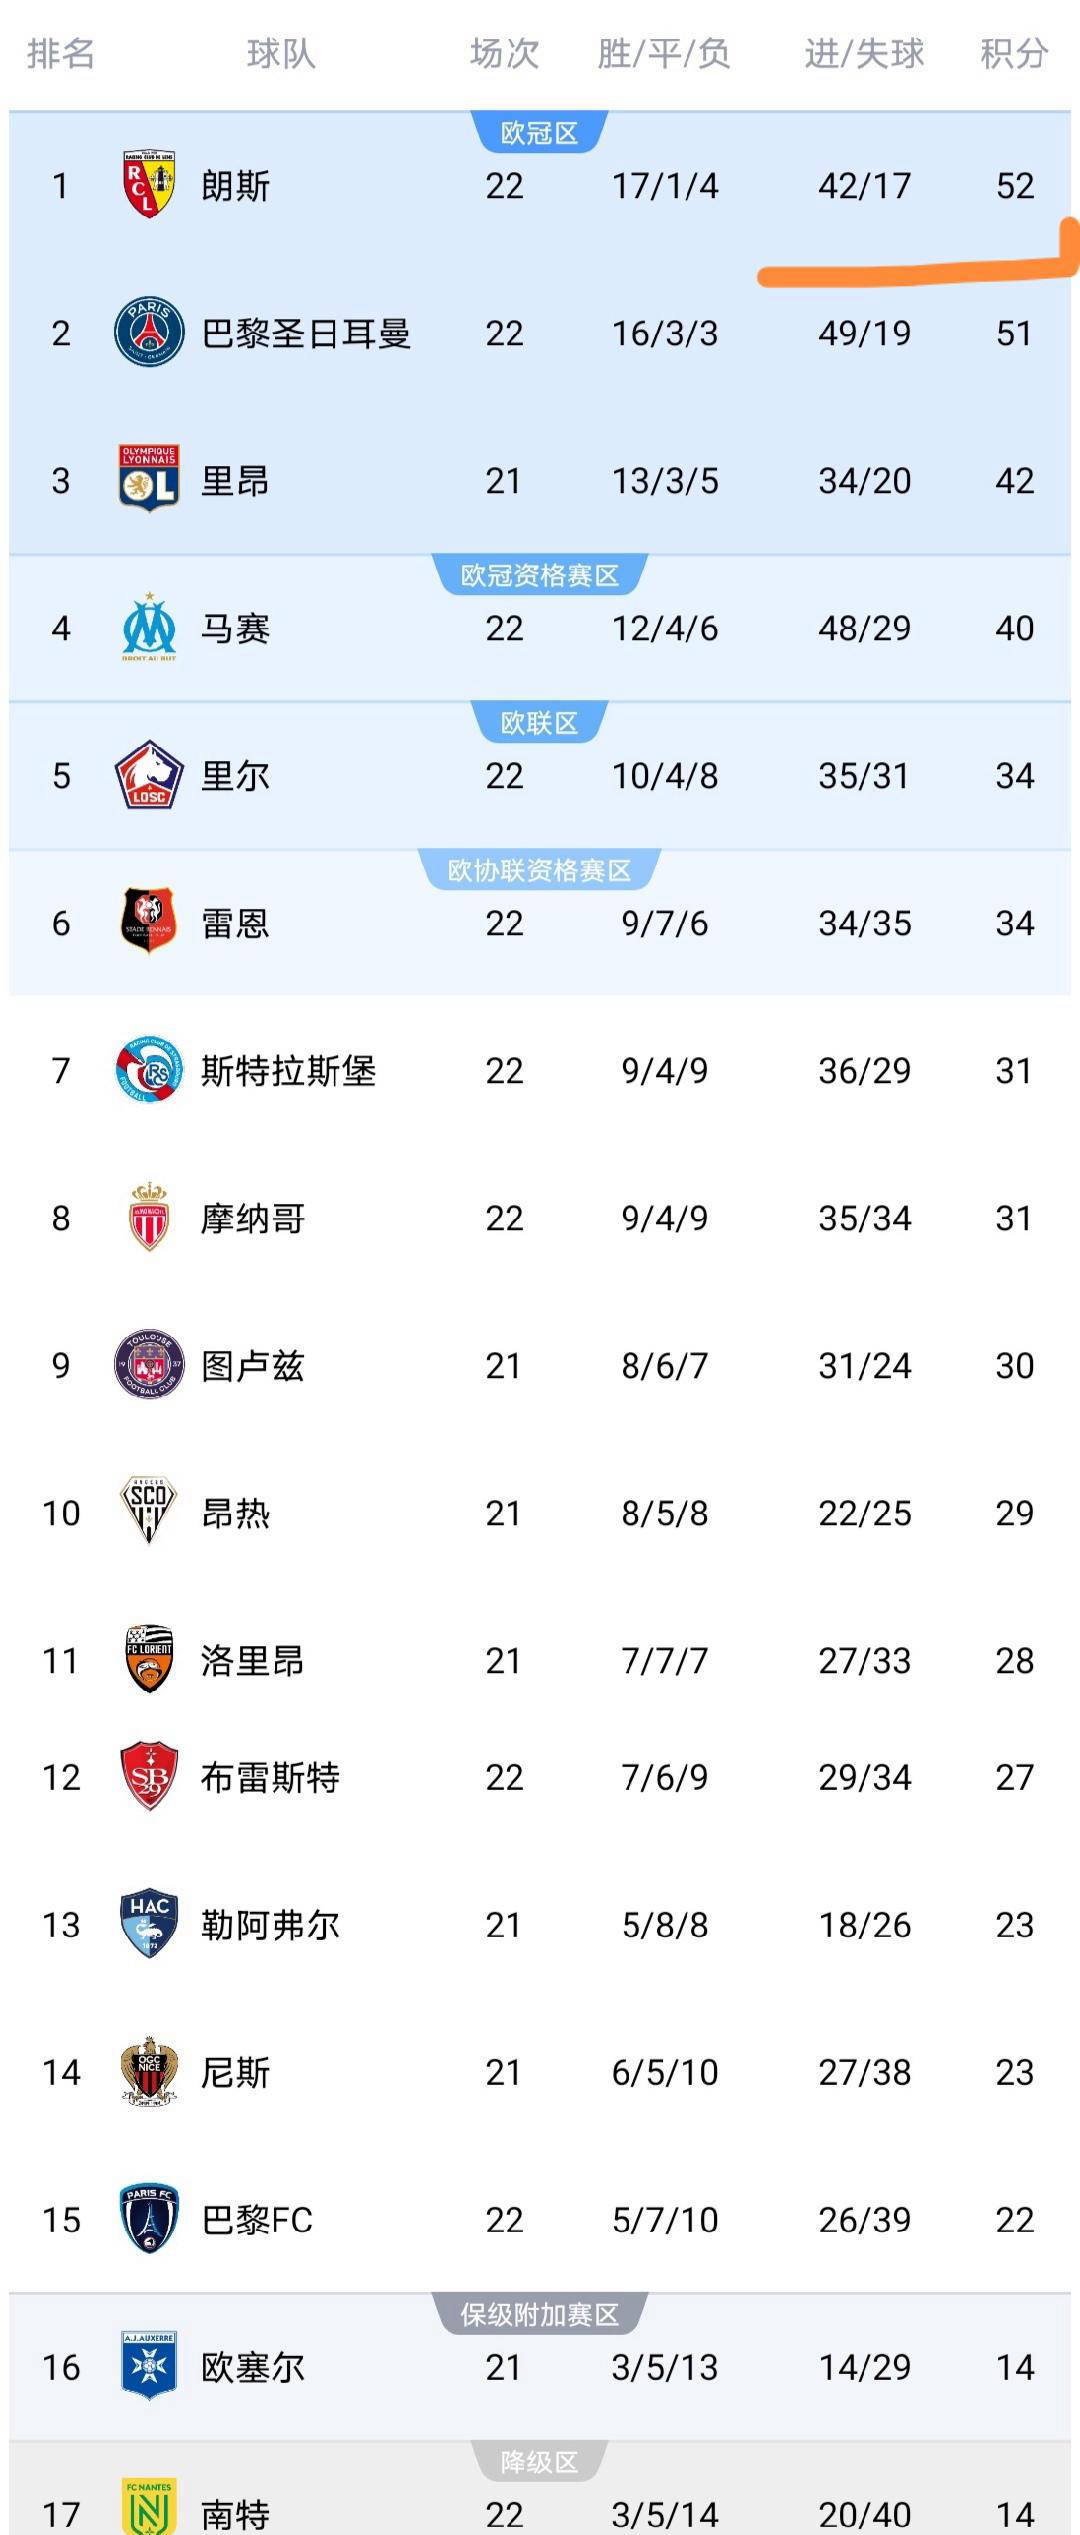Open the 巴黎圣日耳曼 team name
The image size is (1080, 2535).
click(306, 333)
